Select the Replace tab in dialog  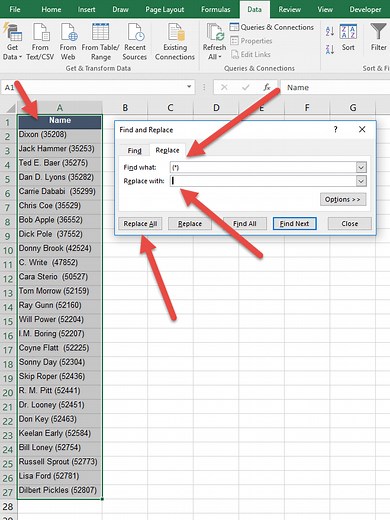point(167,150)
